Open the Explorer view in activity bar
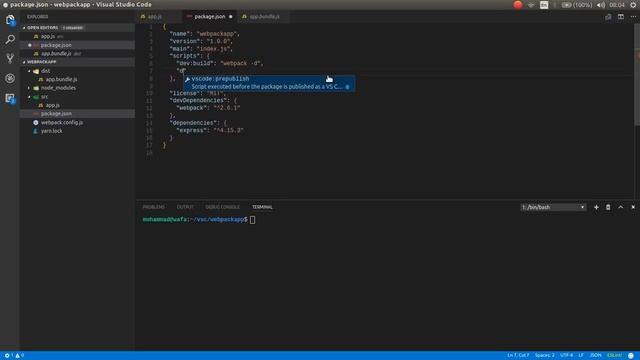This screenshot has height=360, width=640. point(10,20)
